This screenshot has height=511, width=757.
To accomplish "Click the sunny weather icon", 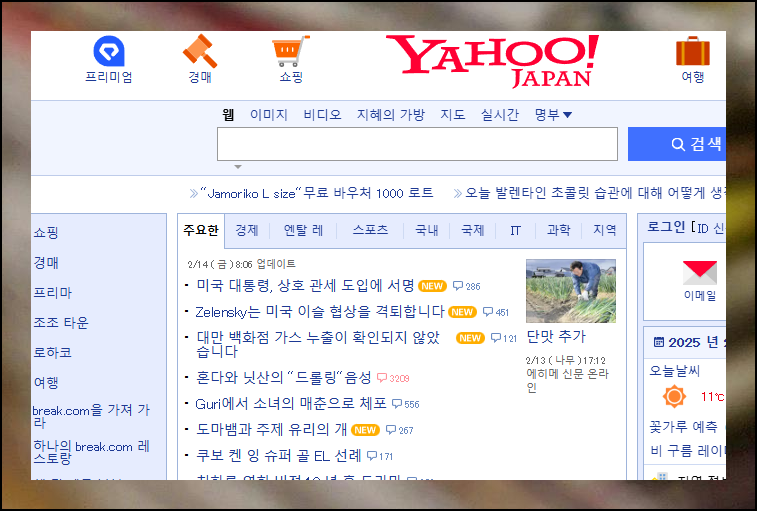I will coord(674,397).
